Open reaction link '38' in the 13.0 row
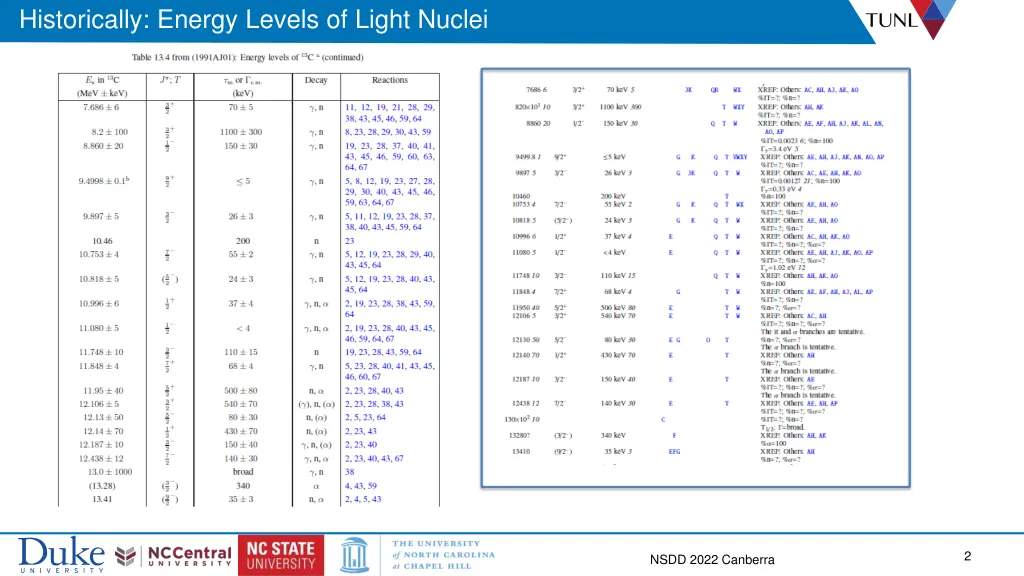Viewport: 1024px width, 576px height. (x=349, y=472)
